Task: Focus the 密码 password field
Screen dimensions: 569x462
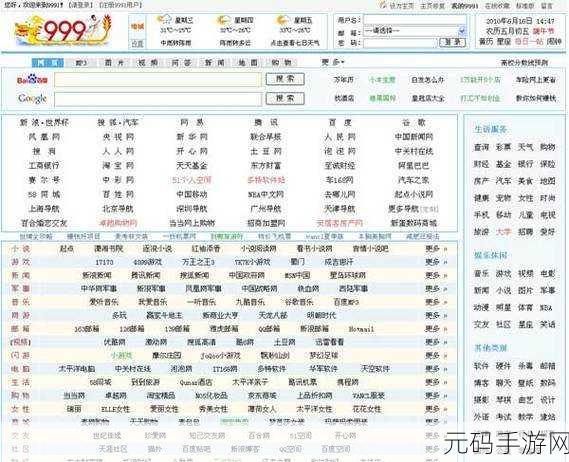Action: [400, 43]
